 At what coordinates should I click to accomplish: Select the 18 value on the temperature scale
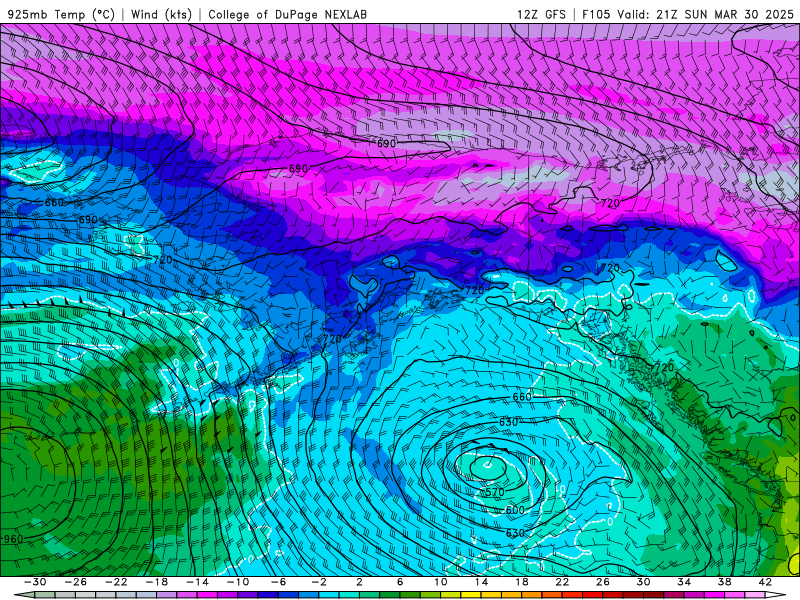pos(521,582)
